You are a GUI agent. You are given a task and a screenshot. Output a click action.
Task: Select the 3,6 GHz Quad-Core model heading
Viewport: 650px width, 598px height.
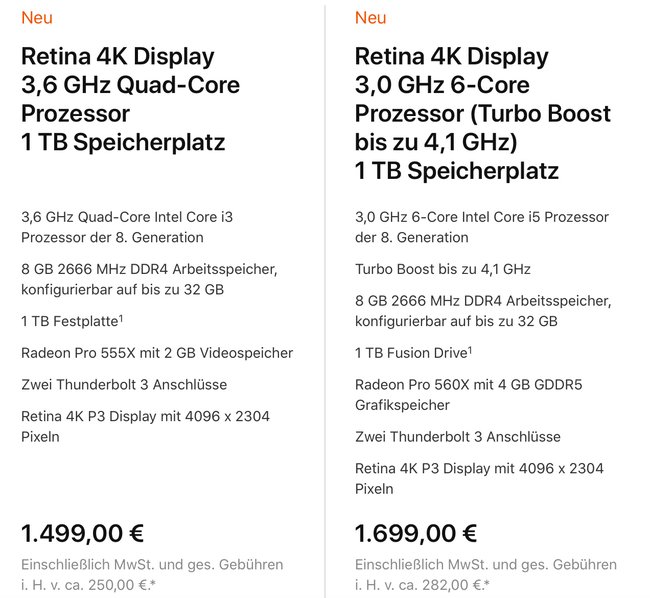point(131,99)
